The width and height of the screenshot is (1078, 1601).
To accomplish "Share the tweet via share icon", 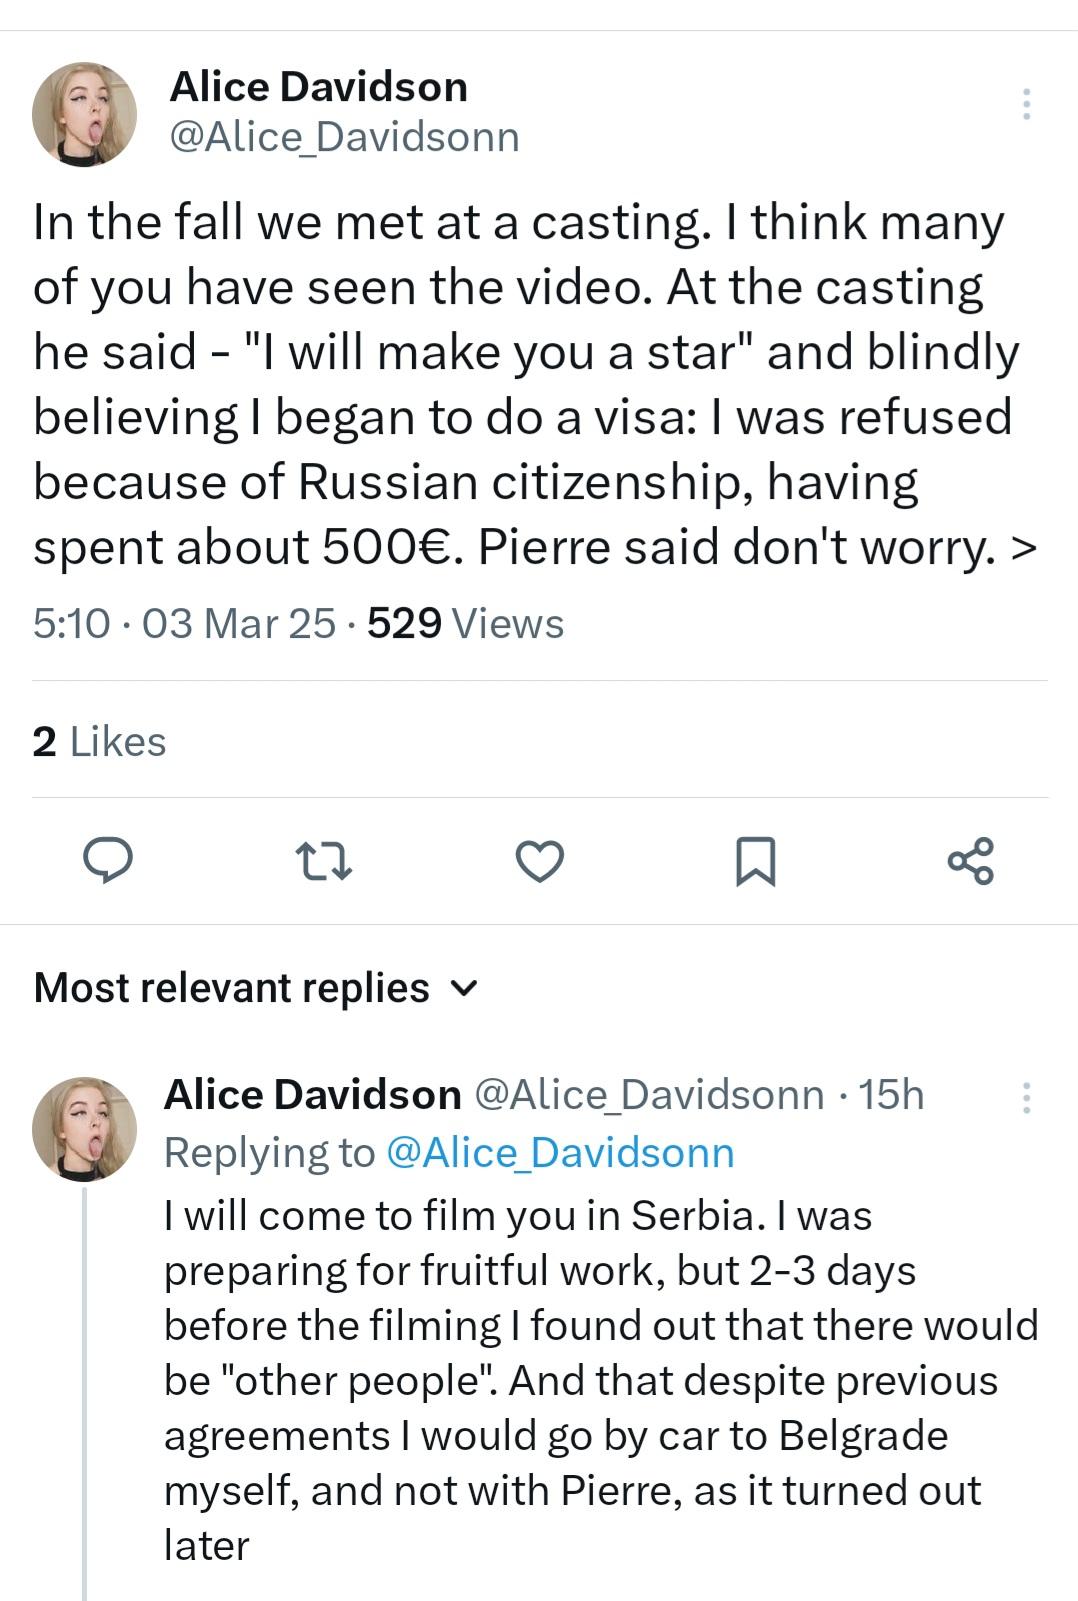I will [x=971, y=861].
